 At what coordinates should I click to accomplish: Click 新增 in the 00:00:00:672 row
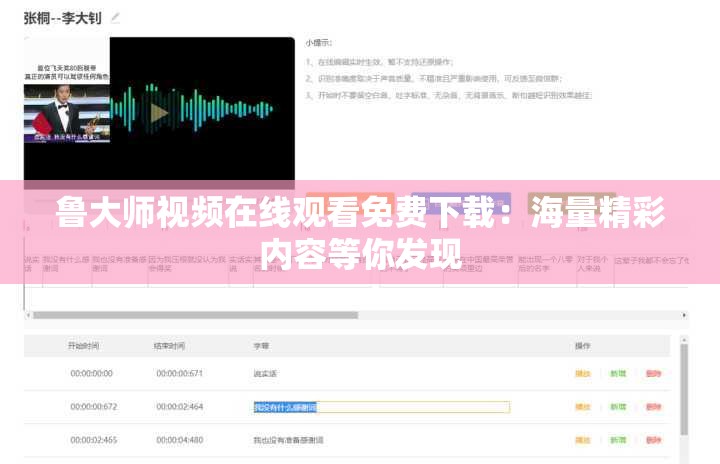point(618,407)
